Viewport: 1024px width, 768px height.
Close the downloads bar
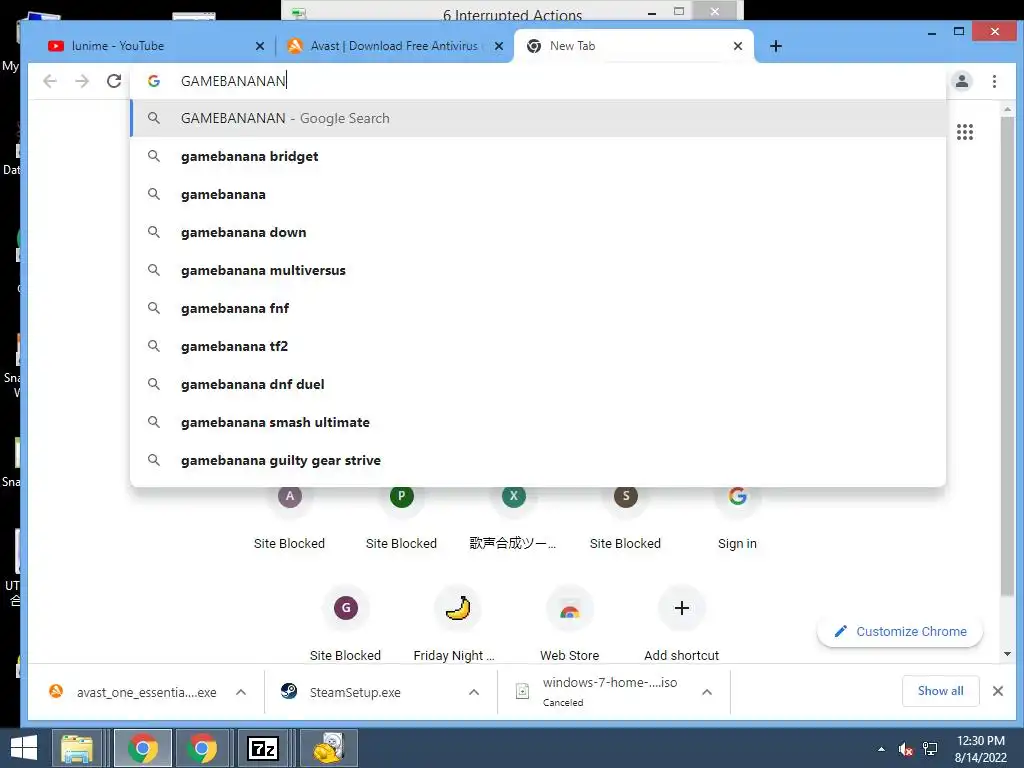point(997,691)
